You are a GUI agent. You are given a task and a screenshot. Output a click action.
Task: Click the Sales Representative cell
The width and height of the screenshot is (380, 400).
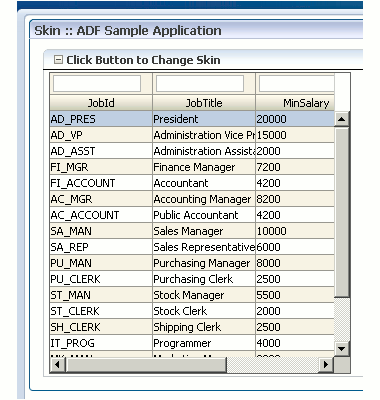click(x=204, y=247)
